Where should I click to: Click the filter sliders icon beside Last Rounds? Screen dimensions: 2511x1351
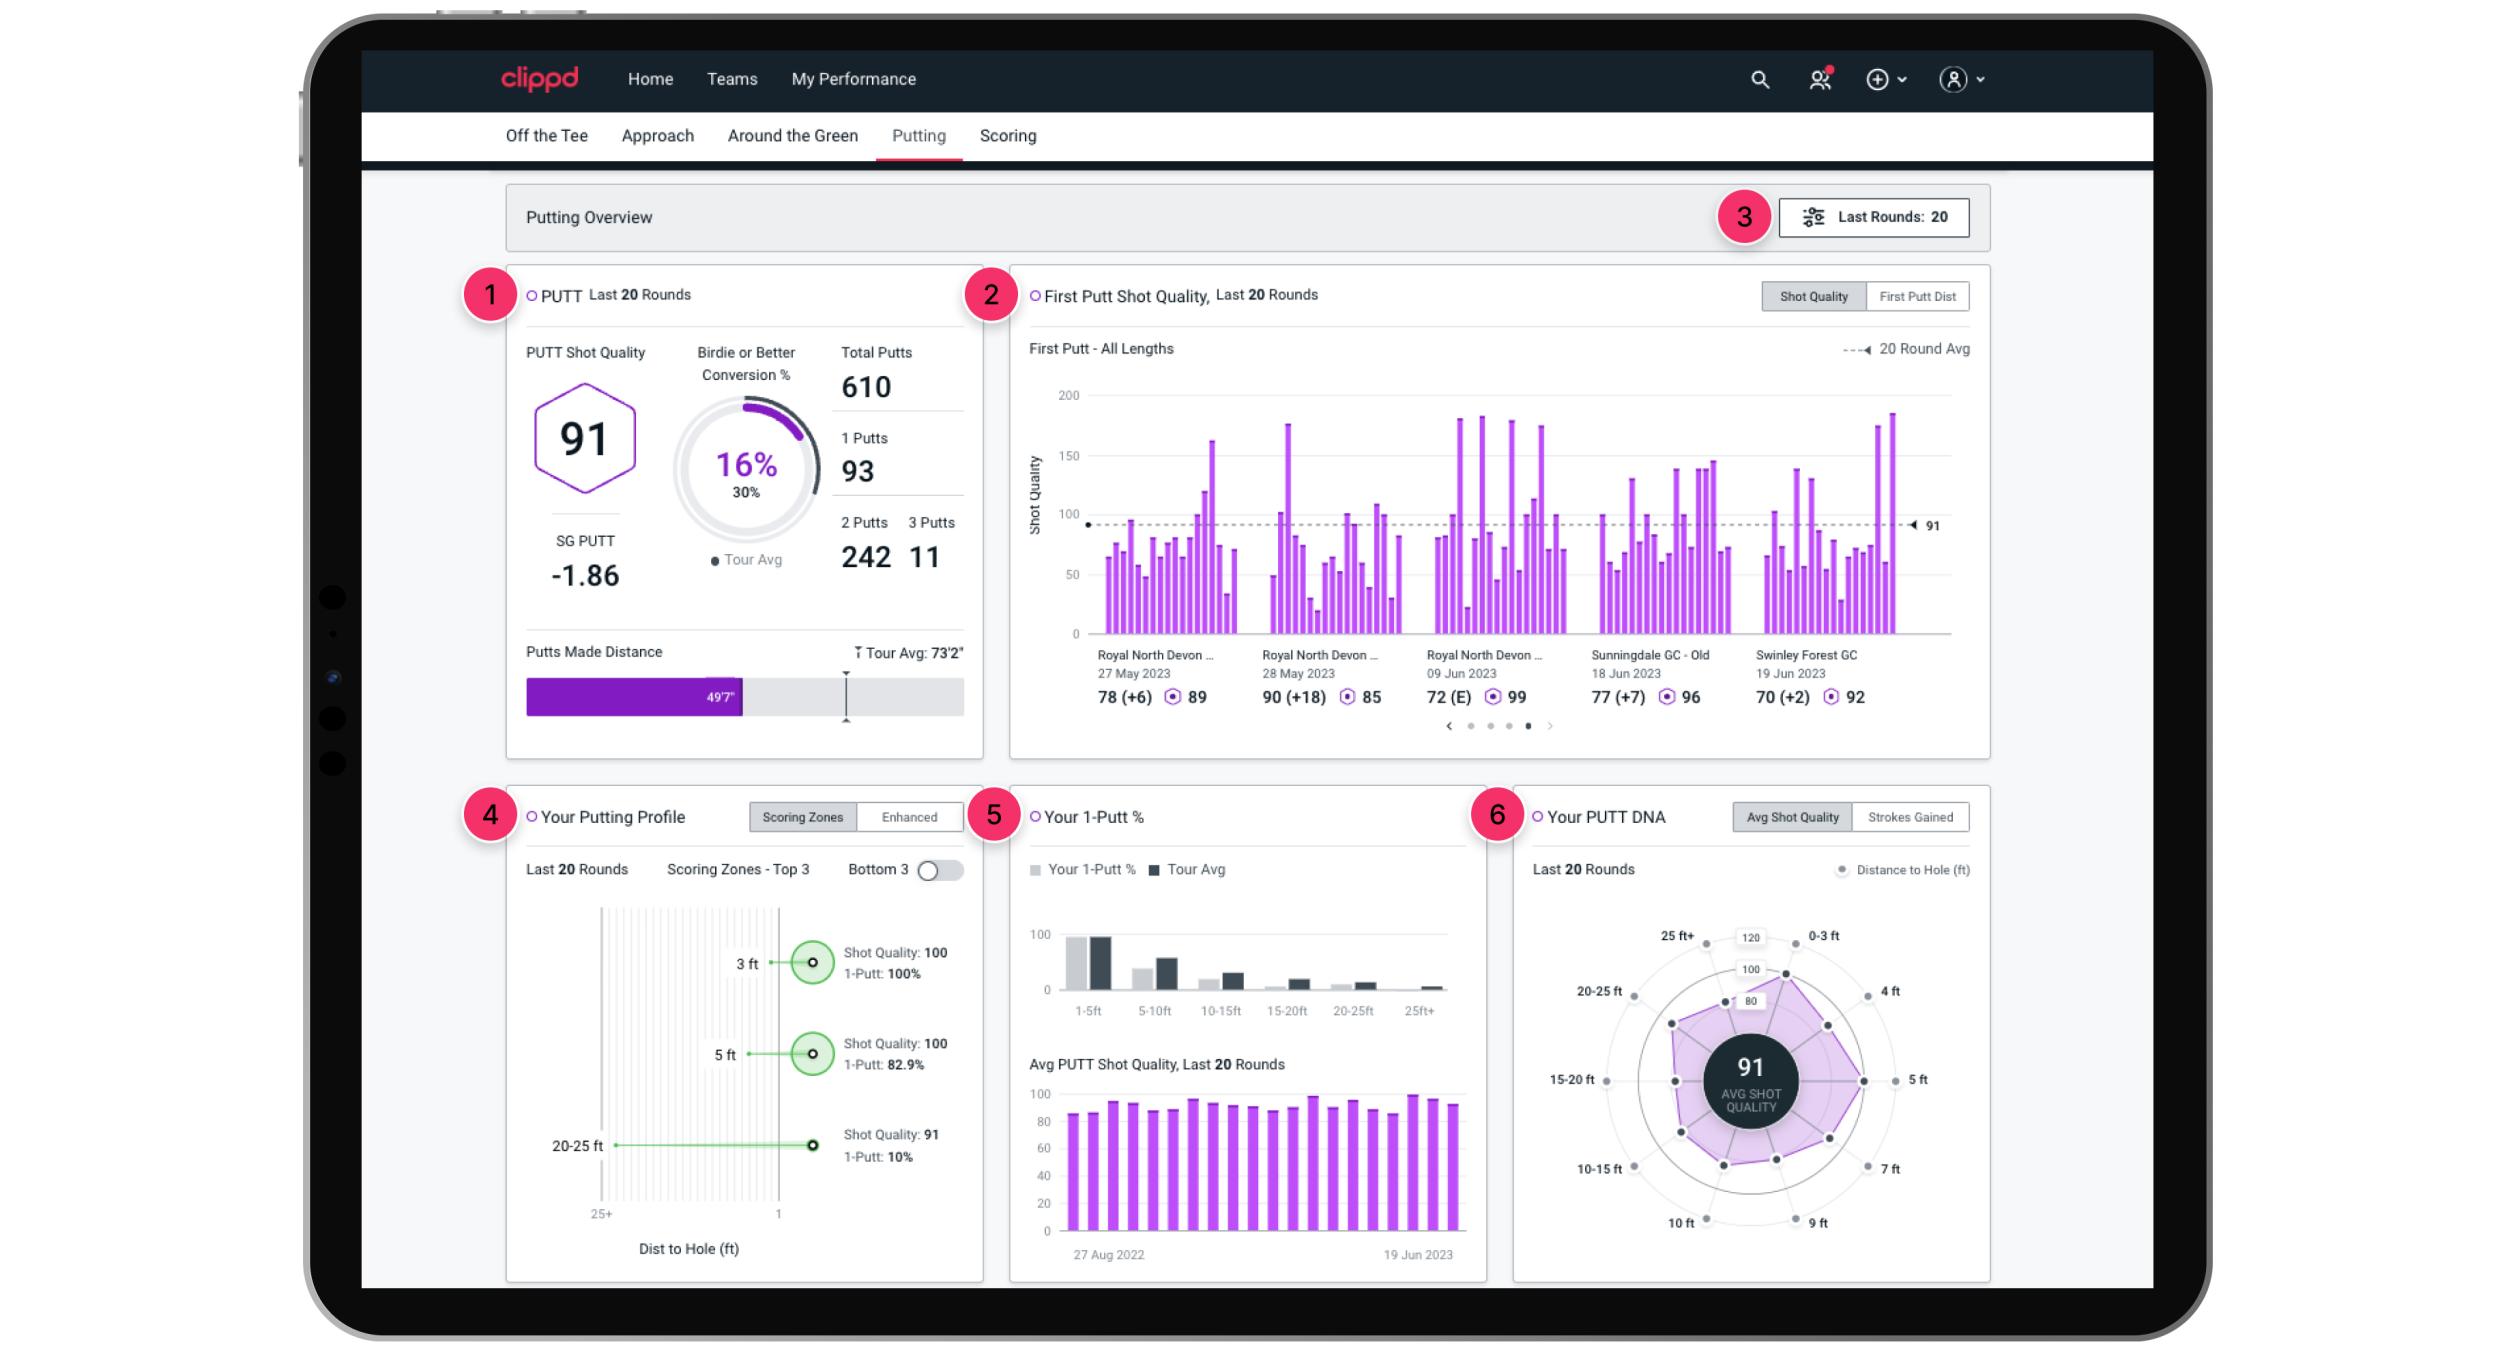pyautogui.click(x=1813, y=217)
